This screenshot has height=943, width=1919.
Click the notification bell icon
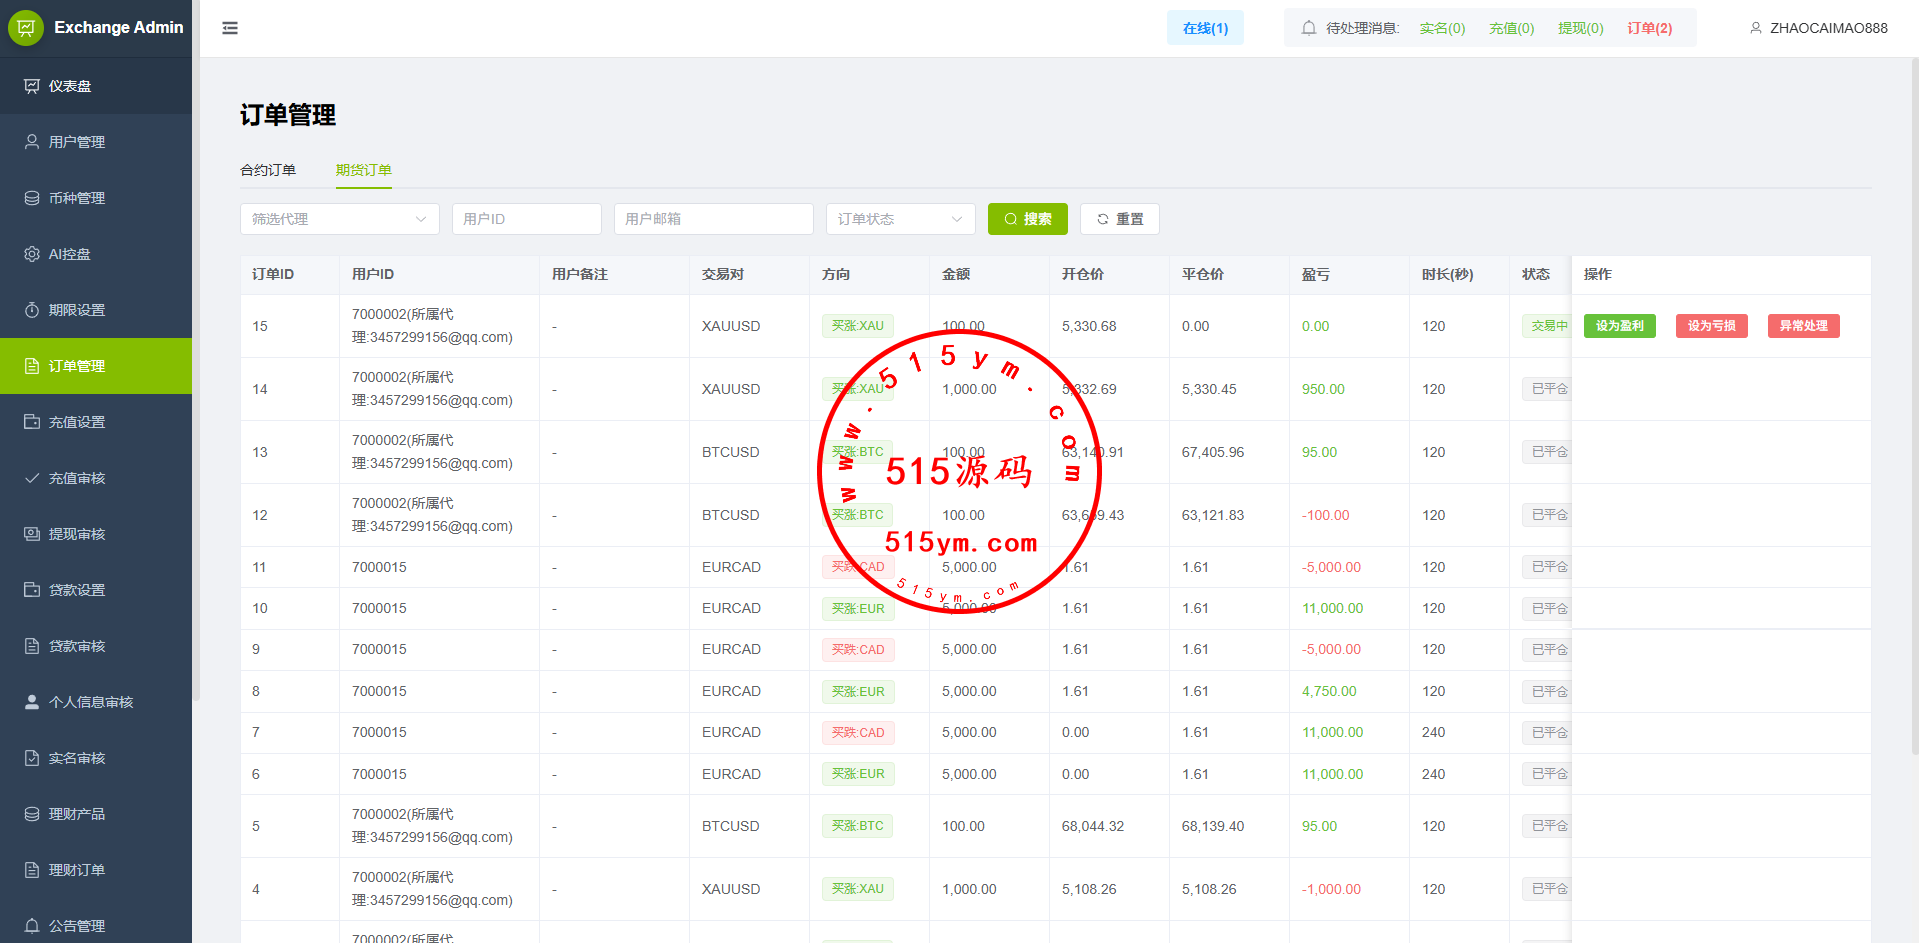coord(1308,28)
